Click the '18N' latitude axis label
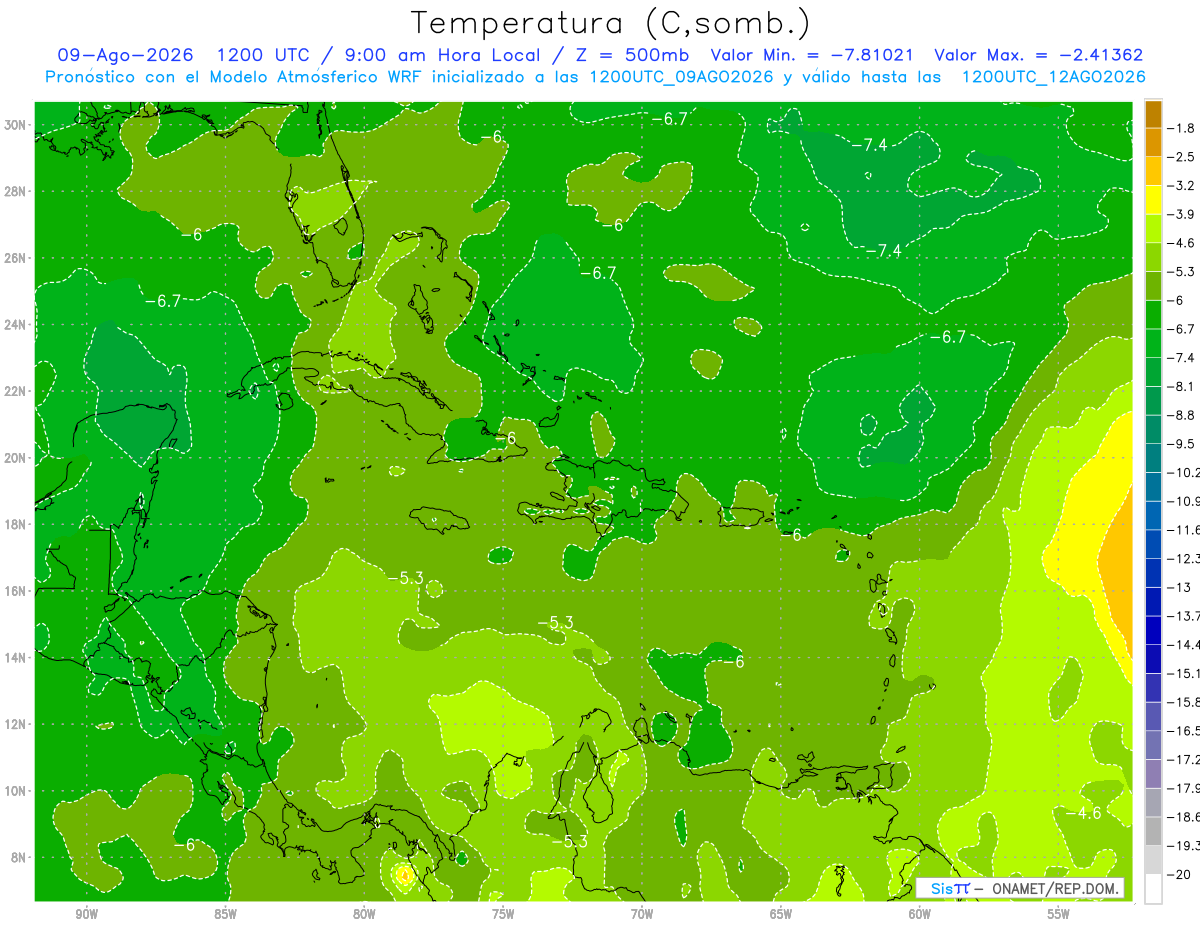 [15, 524]
